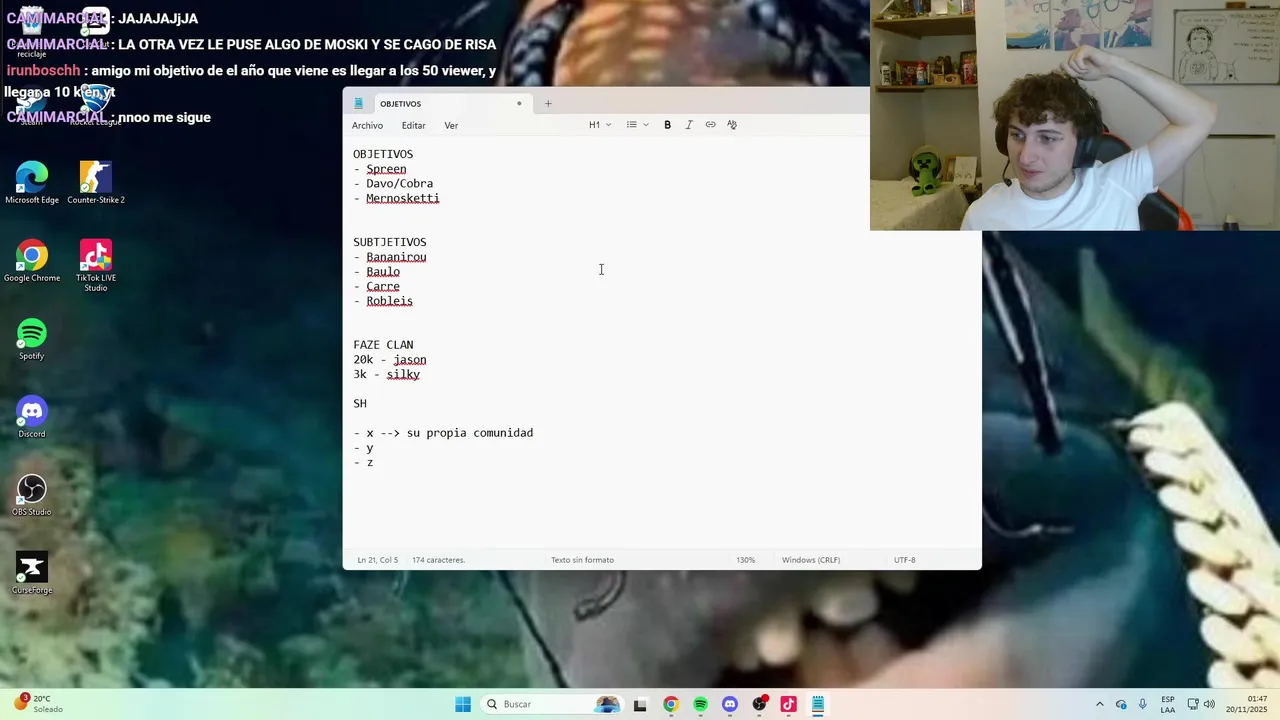The width and height of the screenshot is (1280, 720).
Task: Click the word Baulo
Action: (x=383, y=272)
